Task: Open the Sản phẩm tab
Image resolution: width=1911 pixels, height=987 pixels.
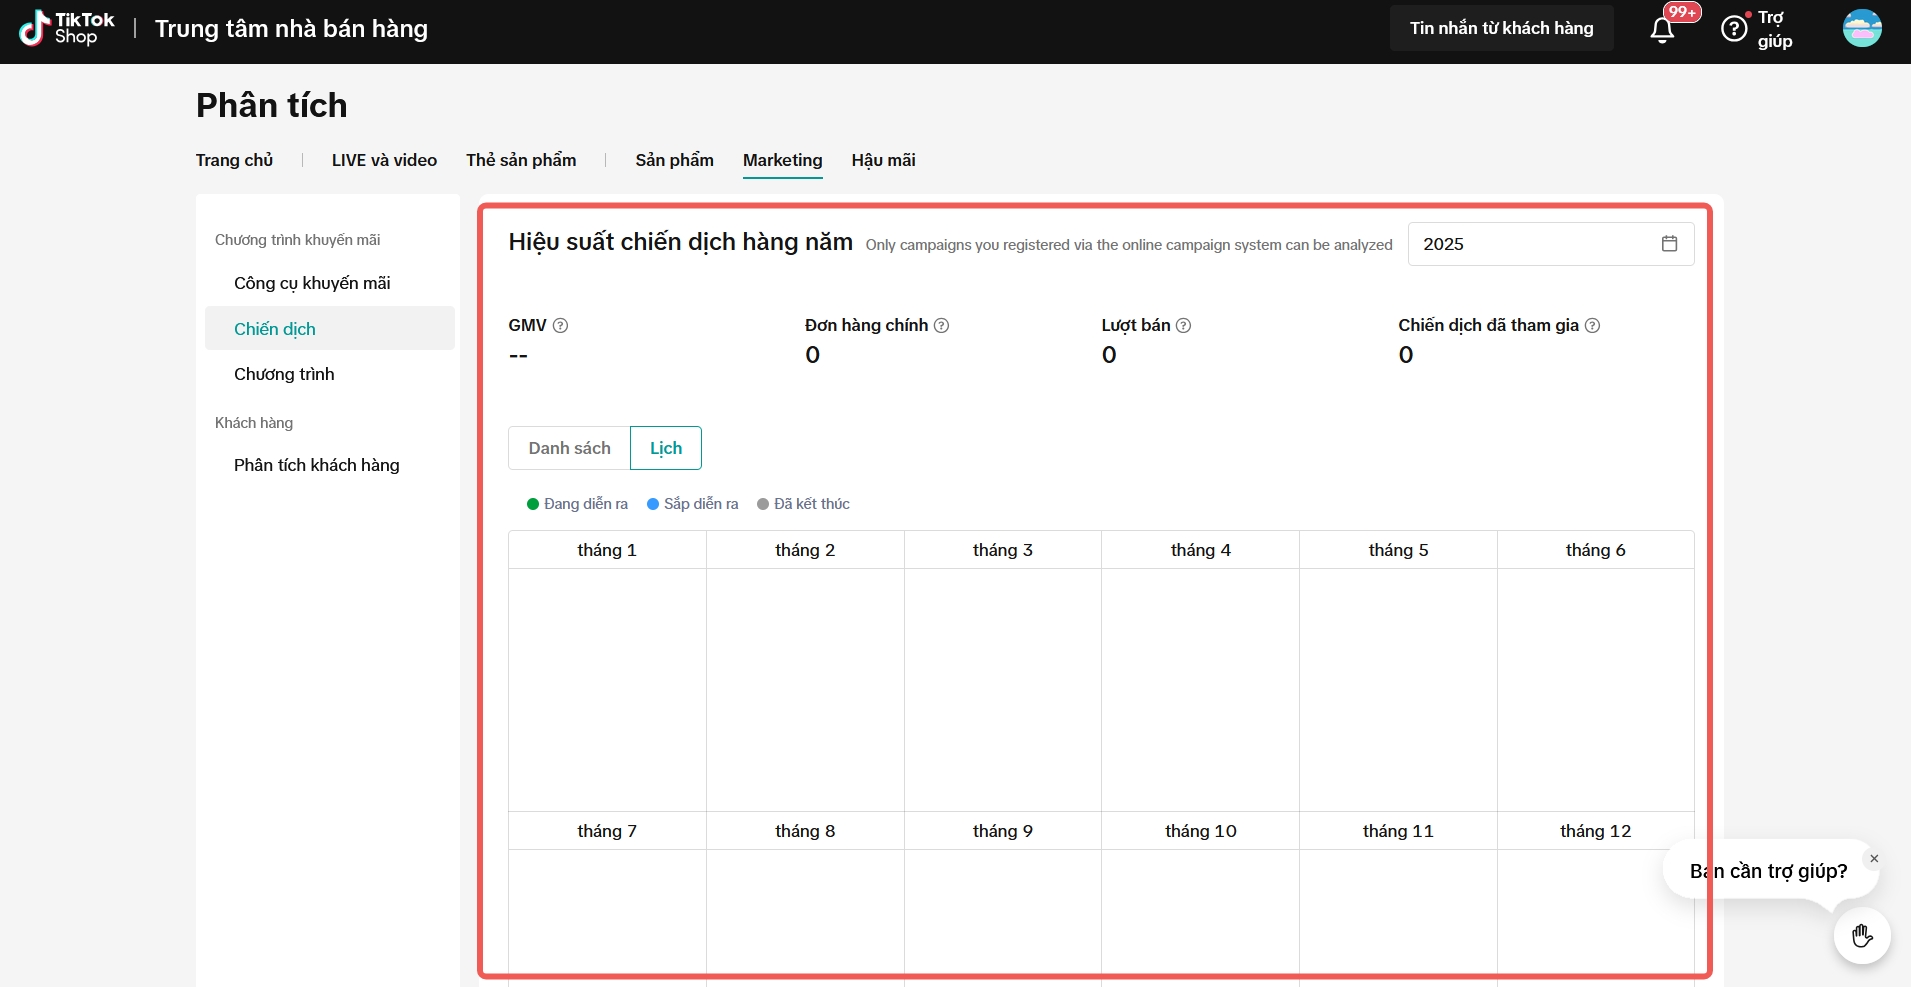Action: (674, 160)
